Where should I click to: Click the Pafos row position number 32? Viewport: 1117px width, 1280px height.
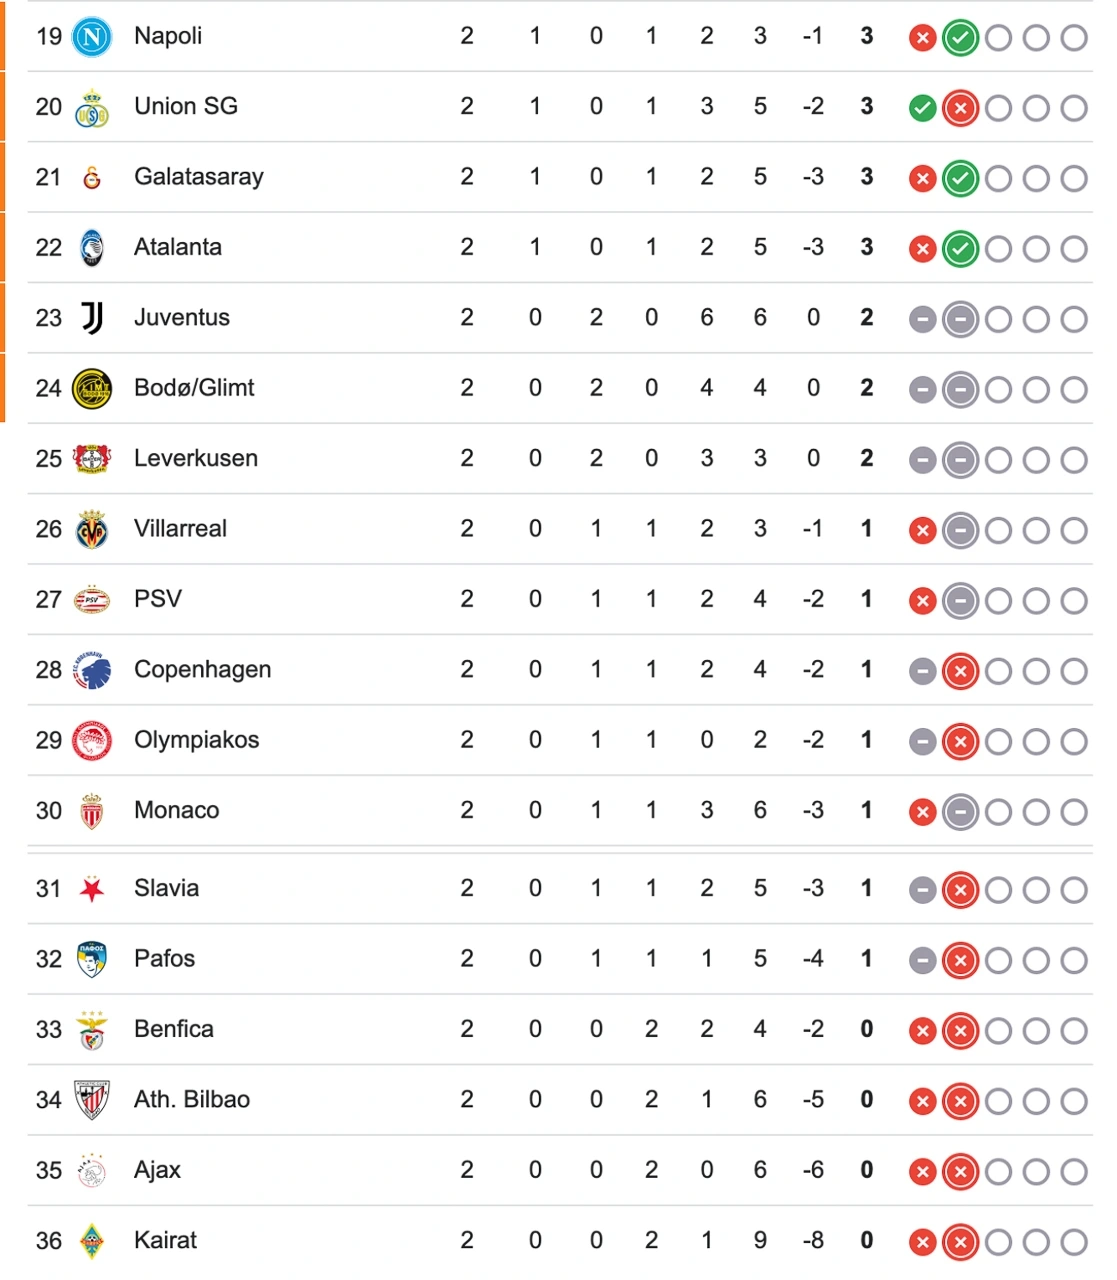(49, 959)
